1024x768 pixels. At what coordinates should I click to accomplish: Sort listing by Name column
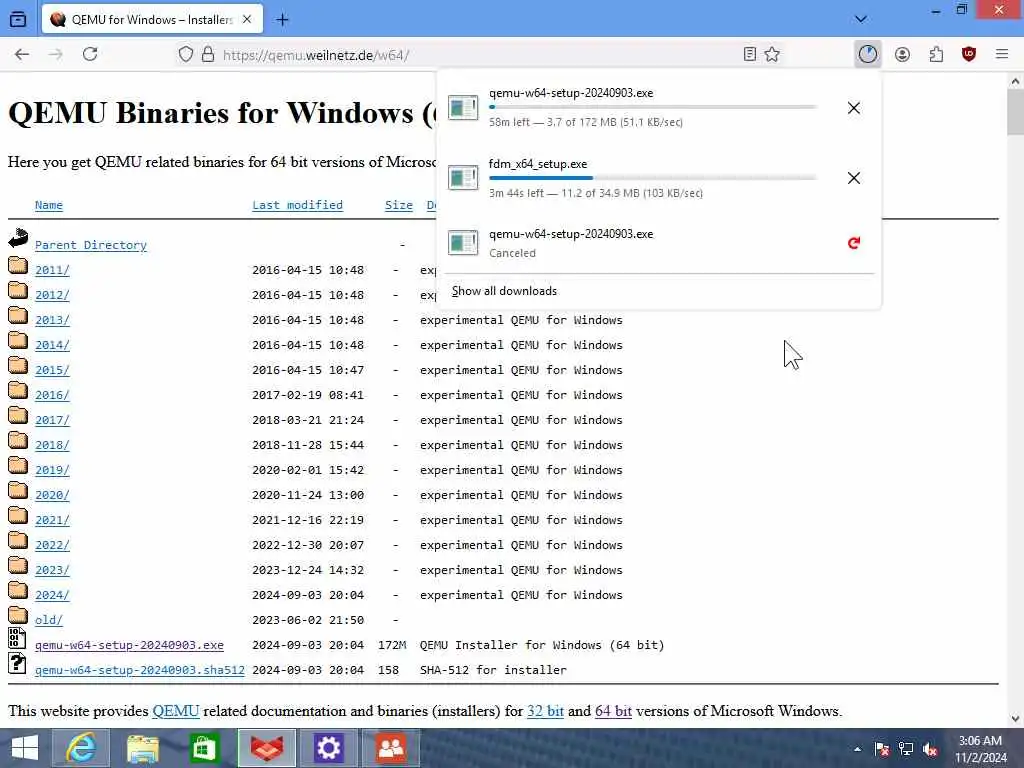tap(49, 205)
